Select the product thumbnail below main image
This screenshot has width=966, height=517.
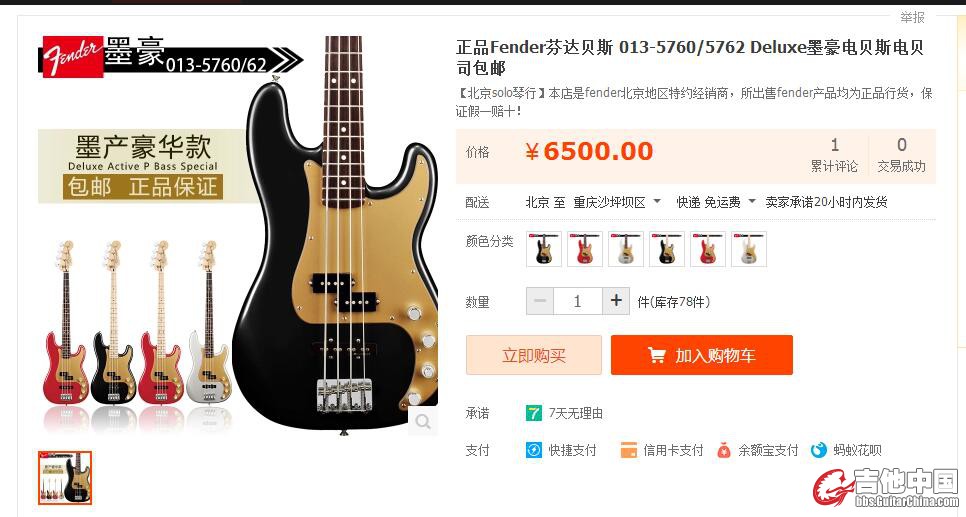click(65, 478)
